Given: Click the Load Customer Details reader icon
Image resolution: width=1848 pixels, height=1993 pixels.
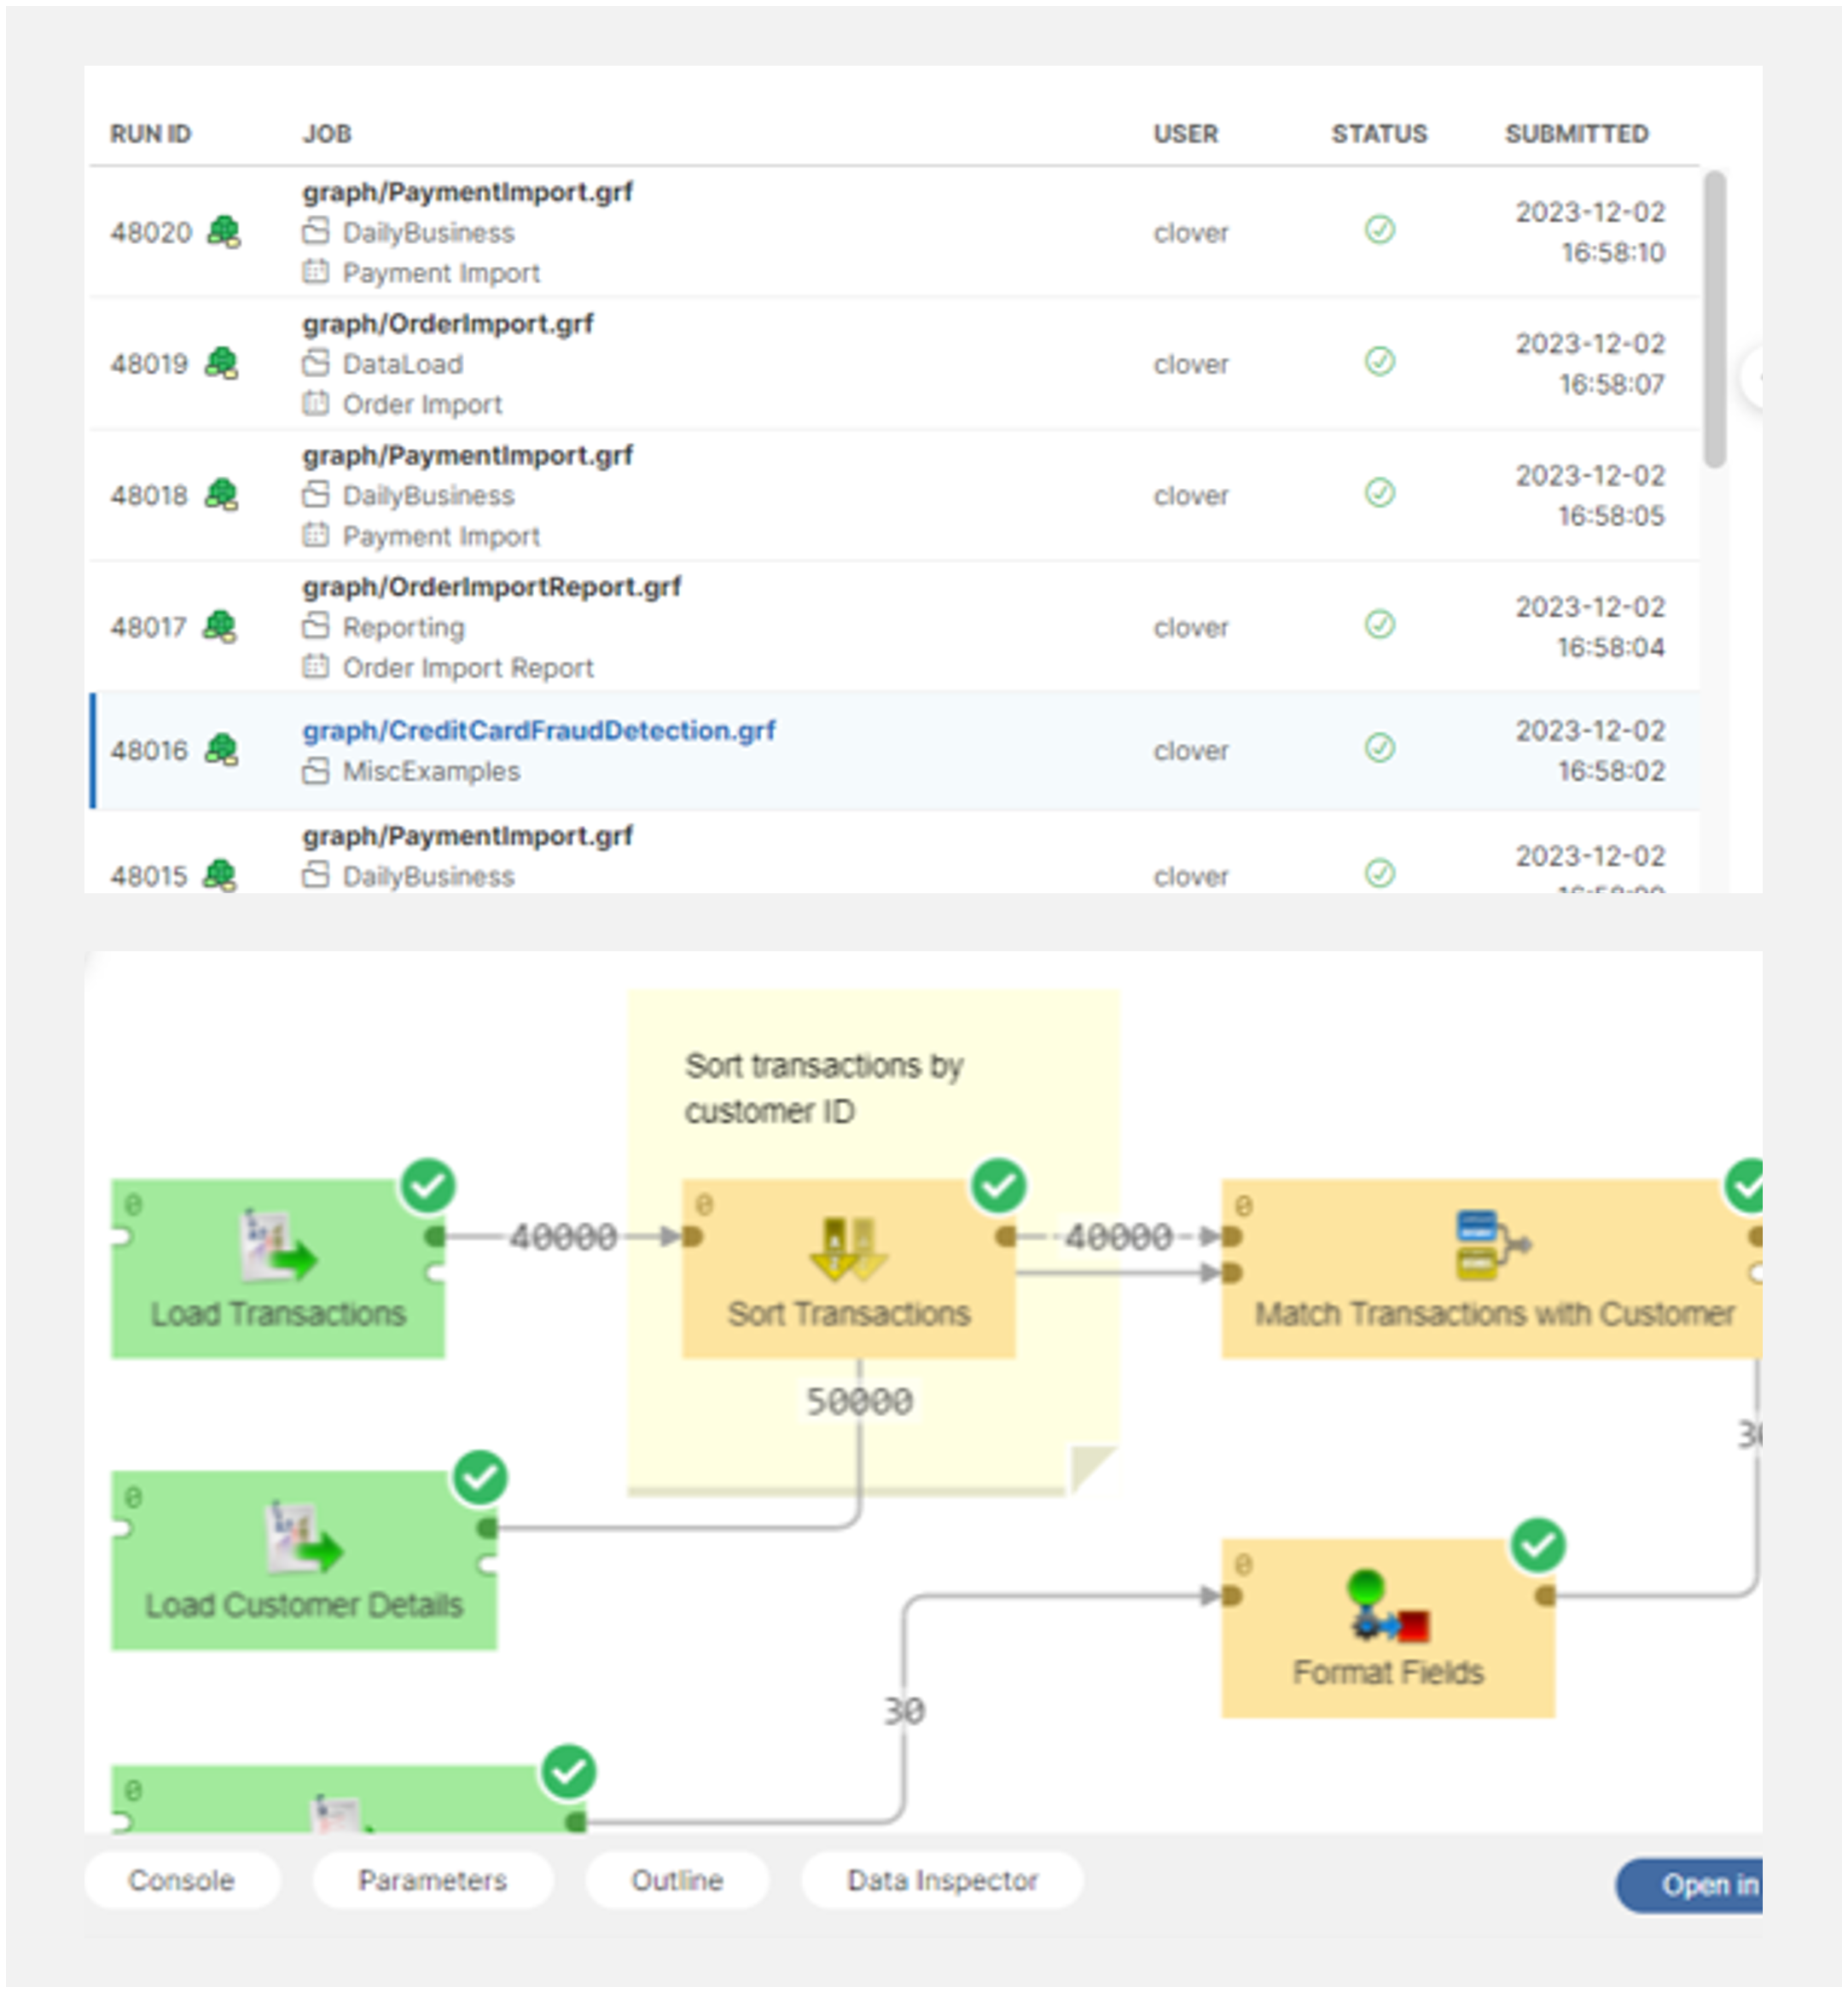Looking at the screenshot, I should click(304, 1538).
